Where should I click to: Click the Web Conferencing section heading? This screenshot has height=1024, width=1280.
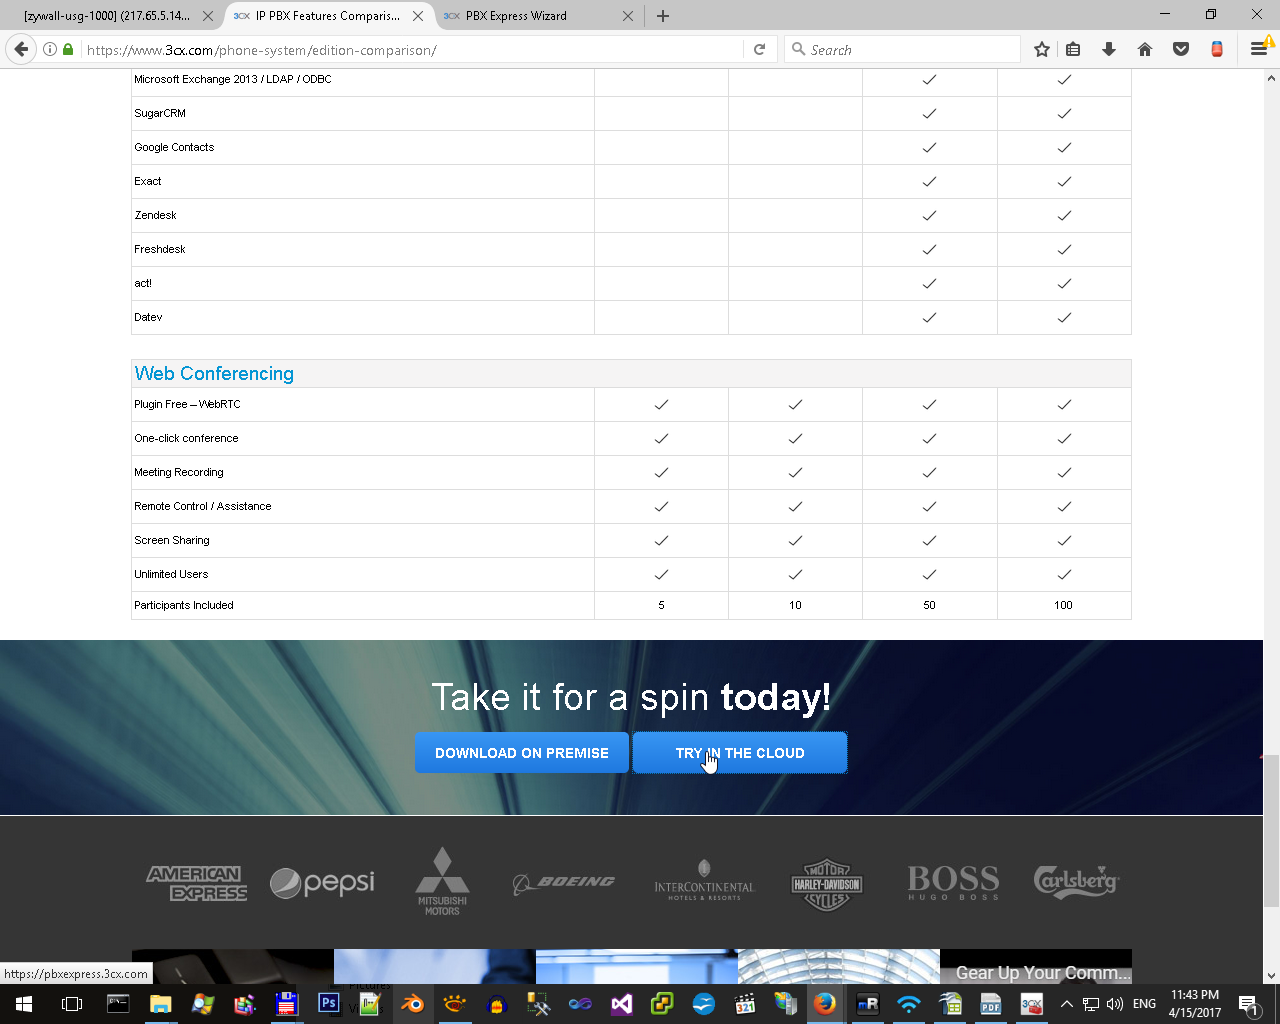214,373
